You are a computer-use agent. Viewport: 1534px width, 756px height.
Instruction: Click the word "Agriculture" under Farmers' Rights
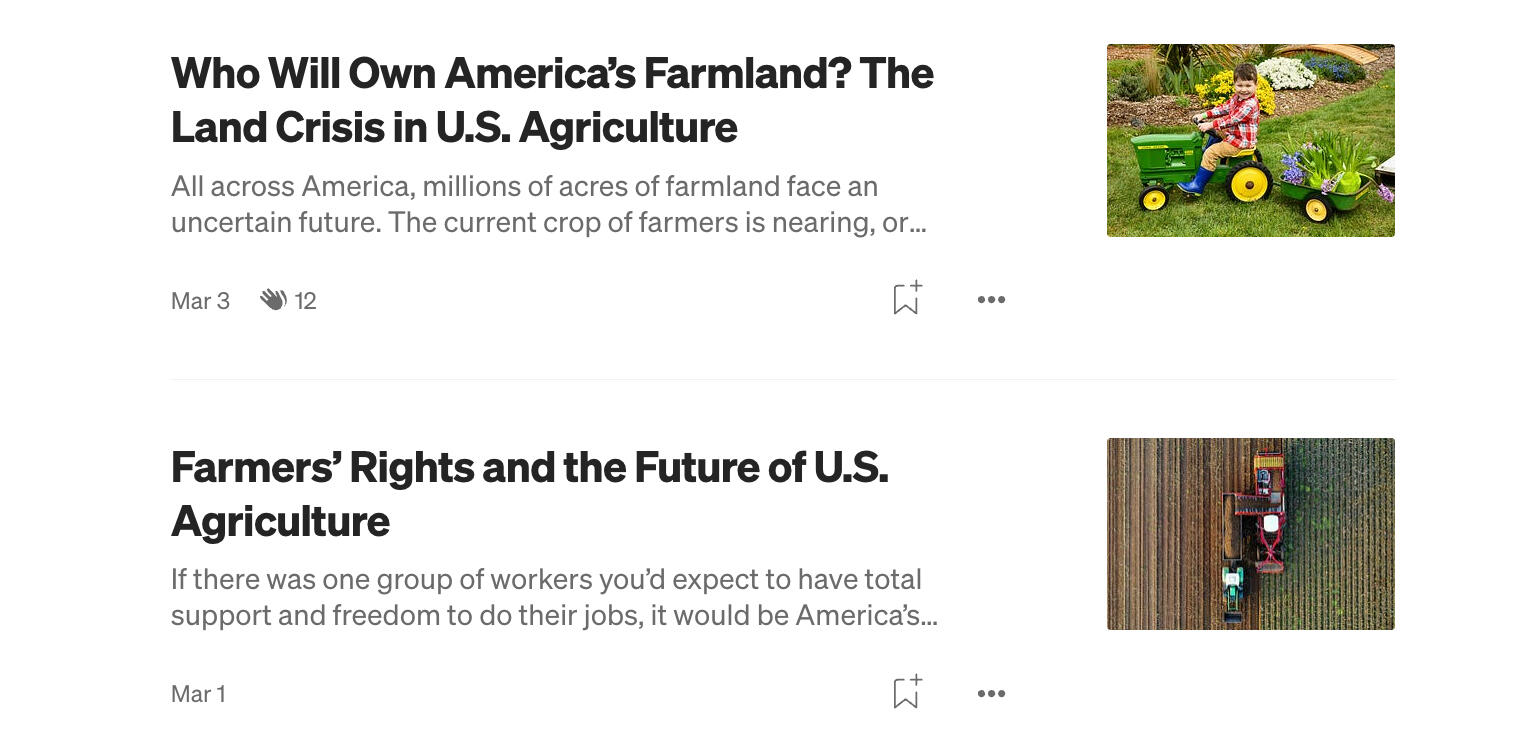click(x=280, y=522)
